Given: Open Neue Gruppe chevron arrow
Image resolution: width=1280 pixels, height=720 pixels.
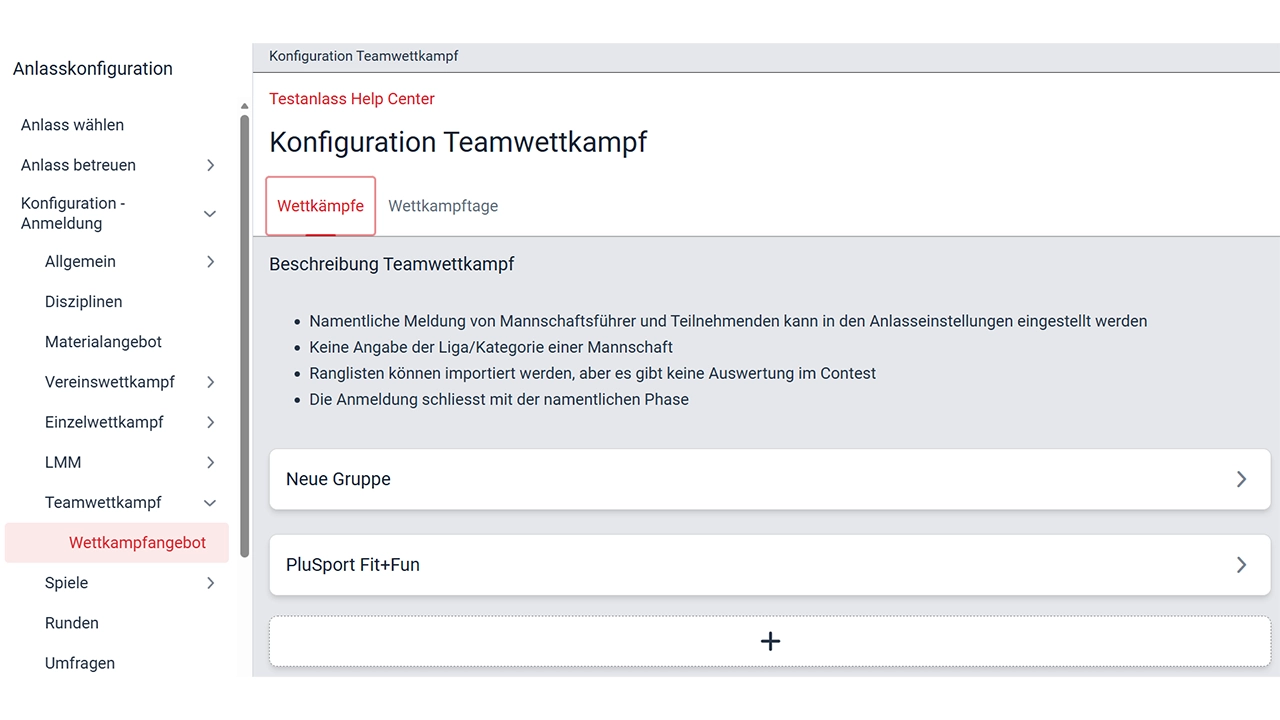Looking at the screenshot, I should 1241,479.
